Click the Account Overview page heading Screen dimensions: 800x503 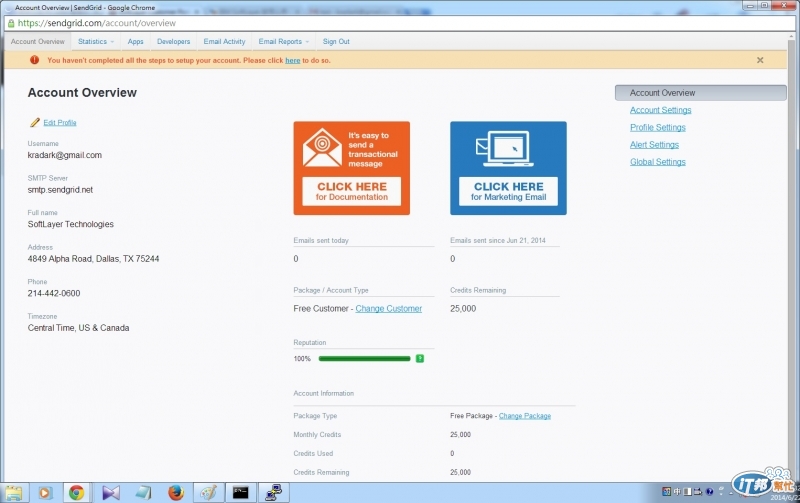[x=82, y=93]
